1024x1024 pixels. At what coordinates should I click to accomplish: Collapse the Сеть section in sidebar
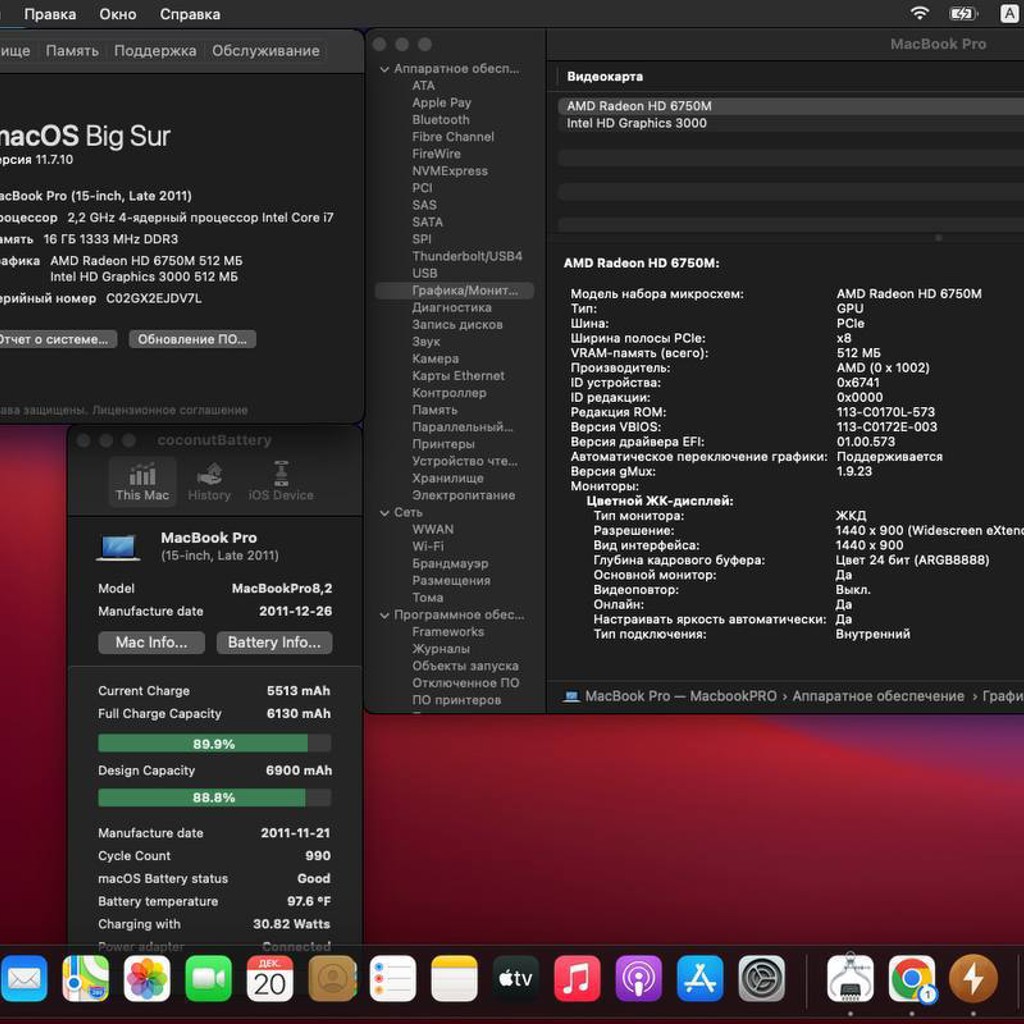click(384, 513)
